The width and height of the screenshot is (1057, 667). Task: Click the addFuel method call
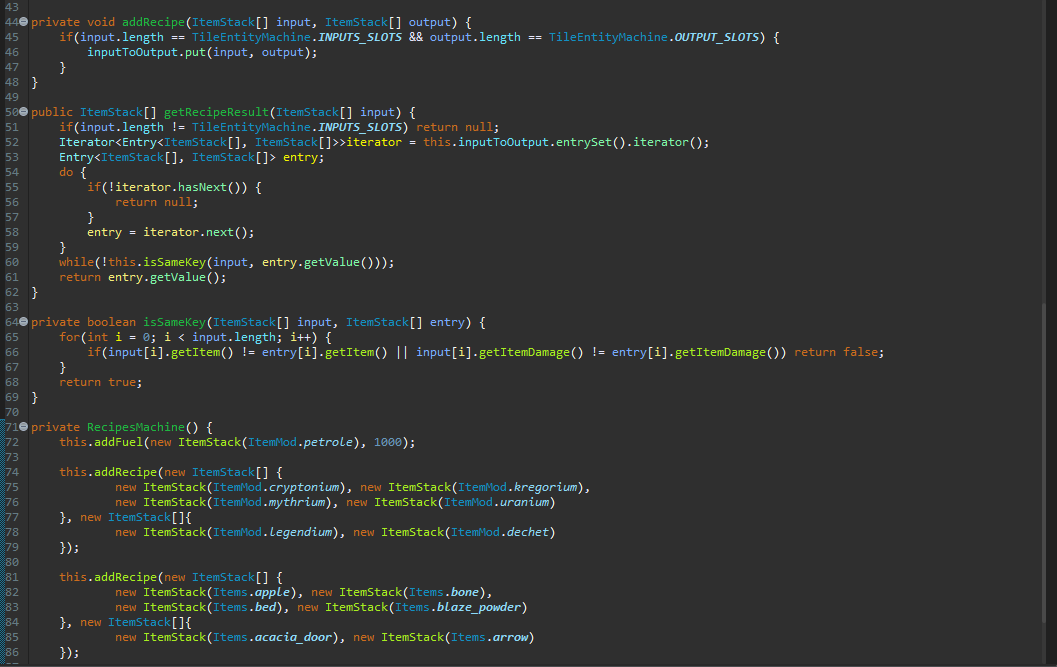coord(120,442)
